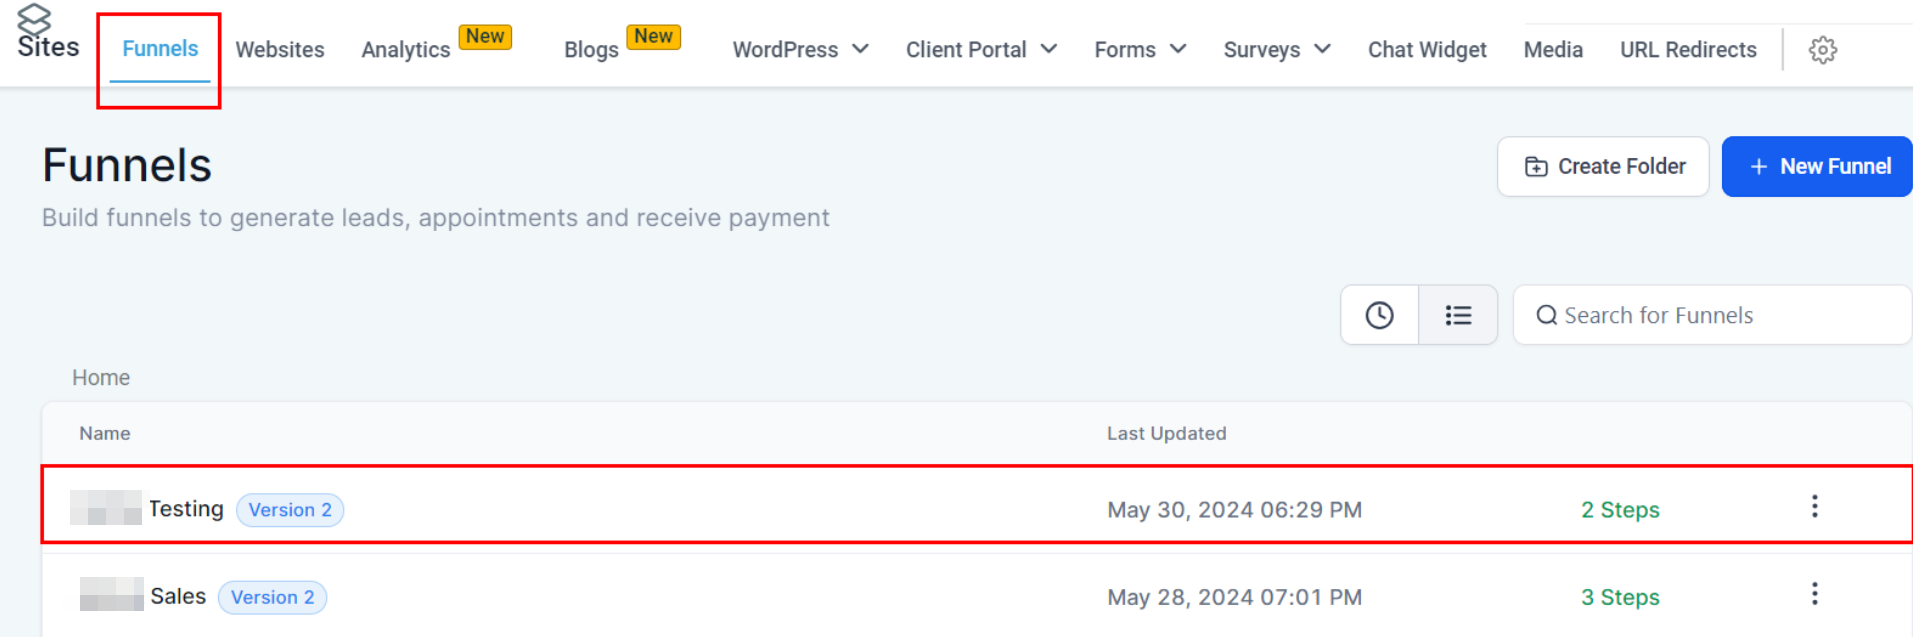Click the 2 Steps link for Testing
Viewport: 1913px width, 637px height.
click(x=1620, y=510)
